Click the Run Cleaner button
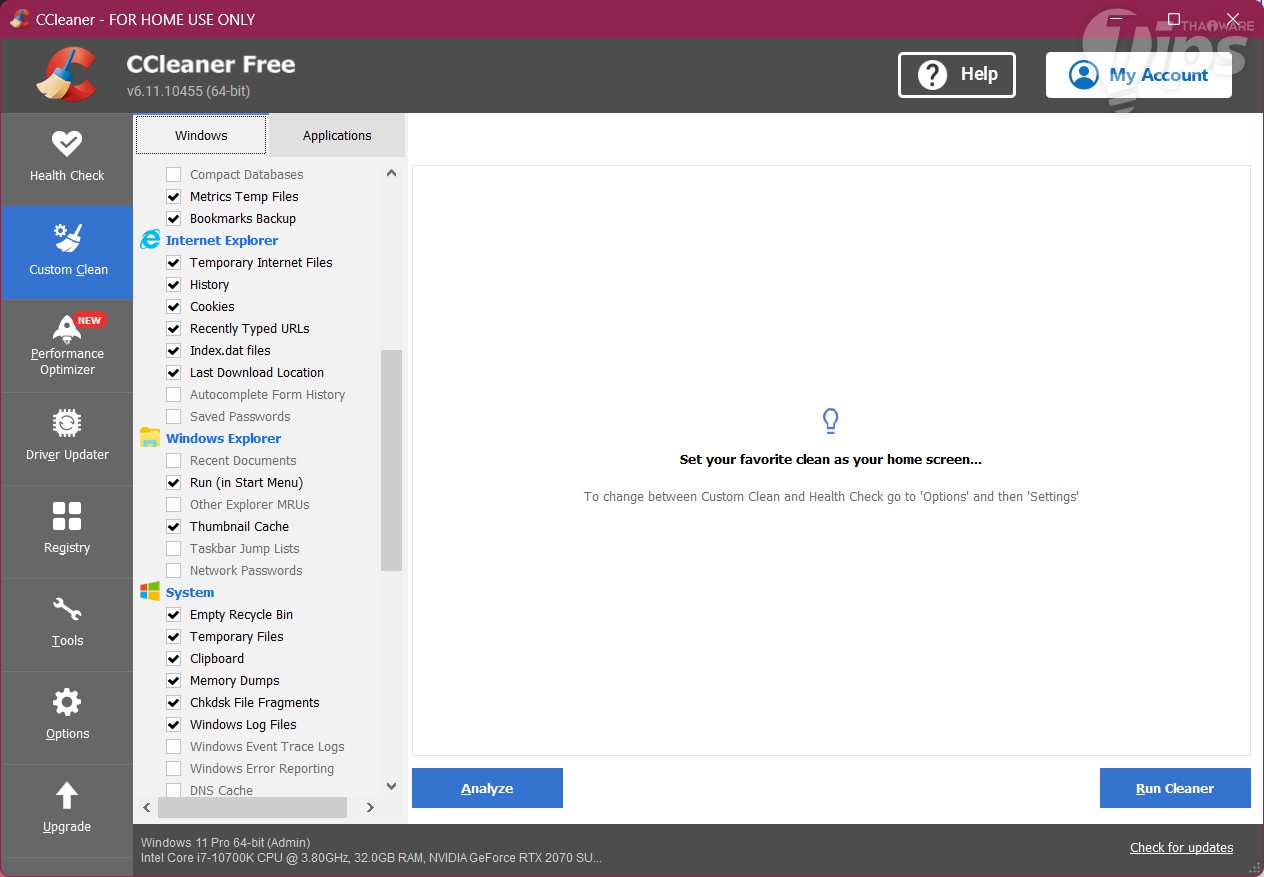This screenshot has height=877, width=1264. coord(1175,788)
